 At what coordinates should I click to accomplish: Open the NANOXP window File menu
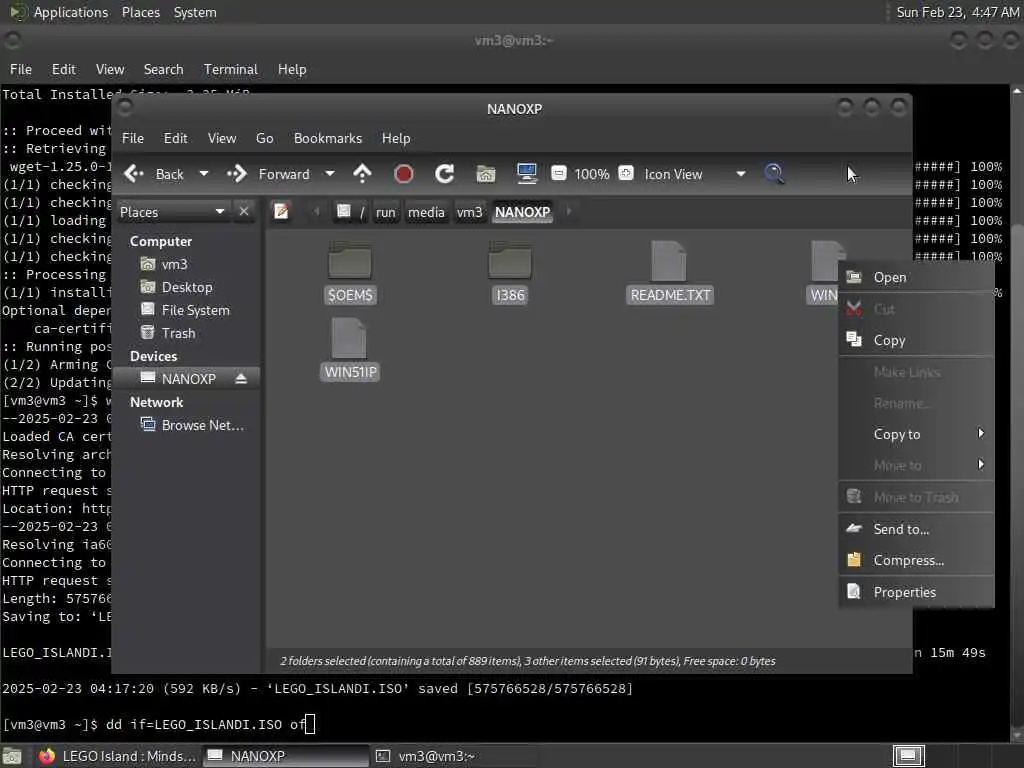(x=133, y=138)
